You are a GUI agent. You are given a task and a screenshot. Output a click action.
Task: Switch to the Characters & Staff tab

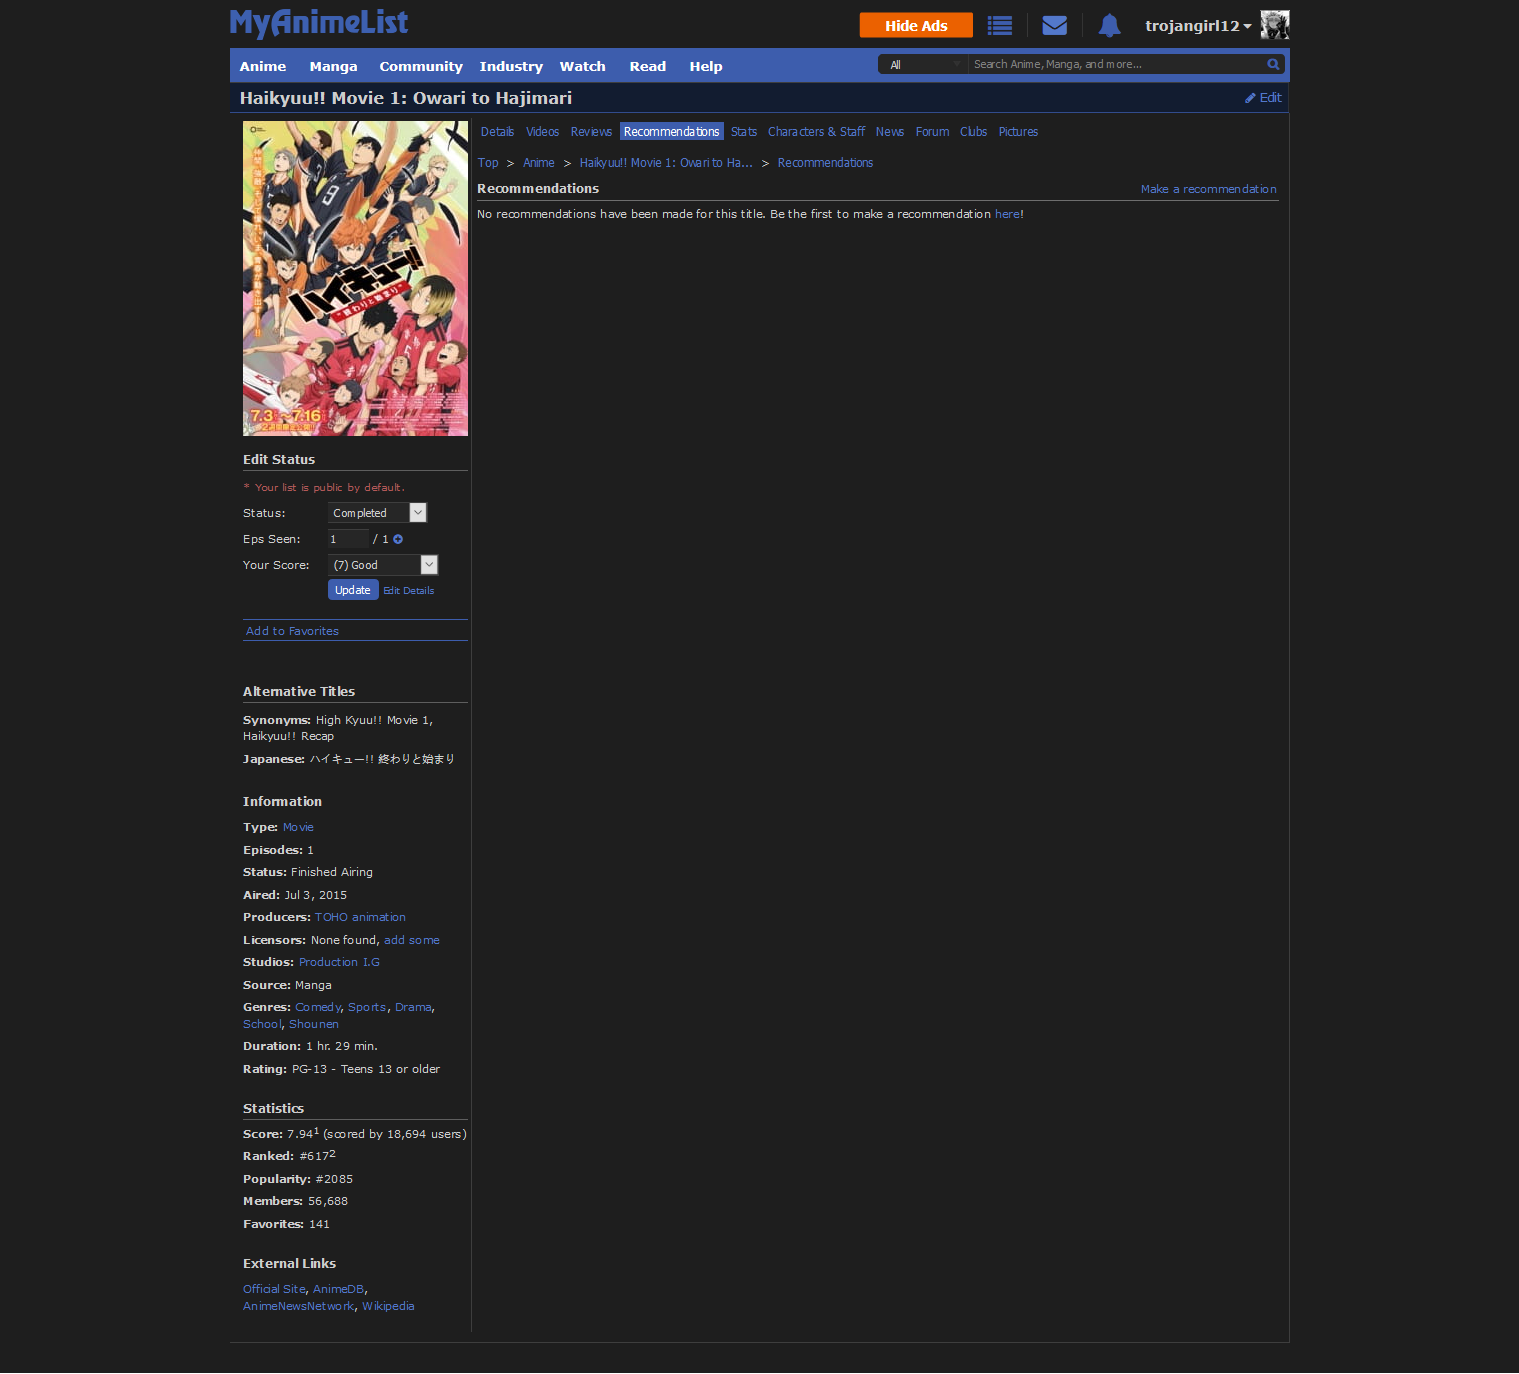pos(816,132)
